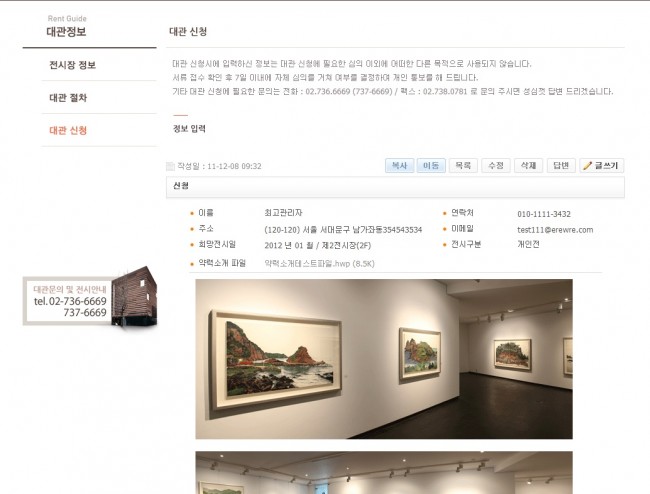Click the 수정 (edit) button

click(496, 166)
